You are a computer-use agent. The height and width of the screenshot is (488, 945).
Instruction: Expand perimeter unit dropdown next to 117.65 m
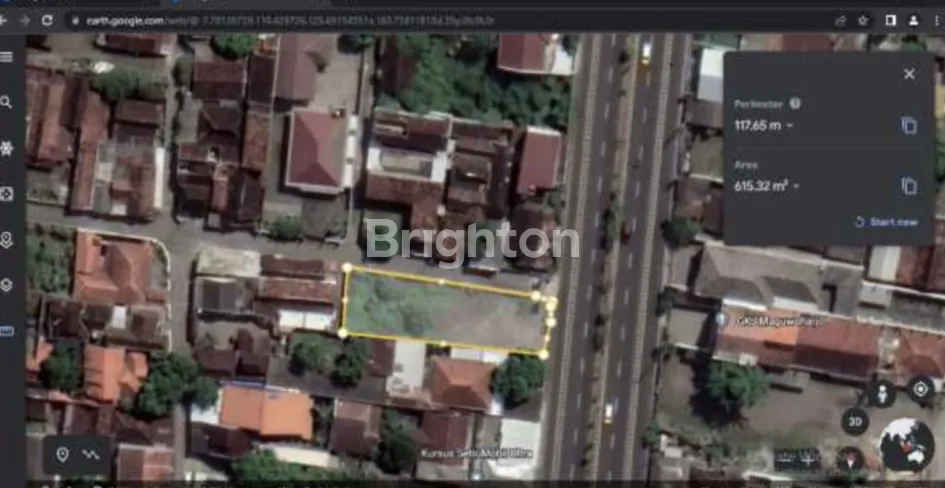click(x=790, y=126)
